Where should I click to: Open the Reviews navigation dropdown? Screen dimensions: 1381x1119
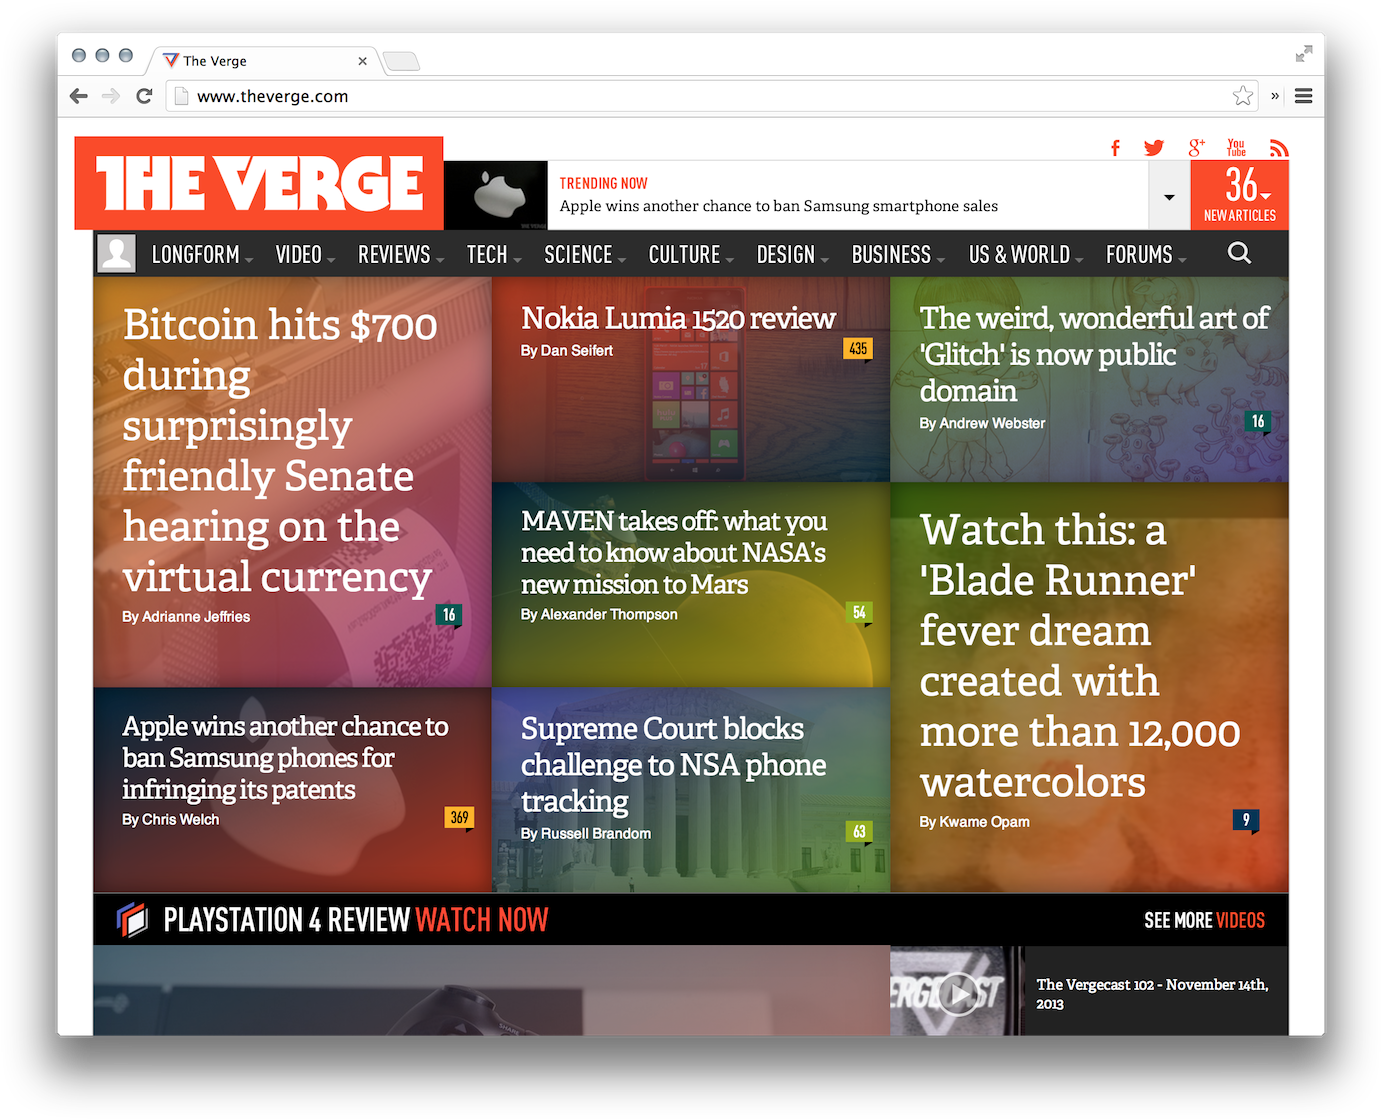pyautogui.click(x=400, y=255)
